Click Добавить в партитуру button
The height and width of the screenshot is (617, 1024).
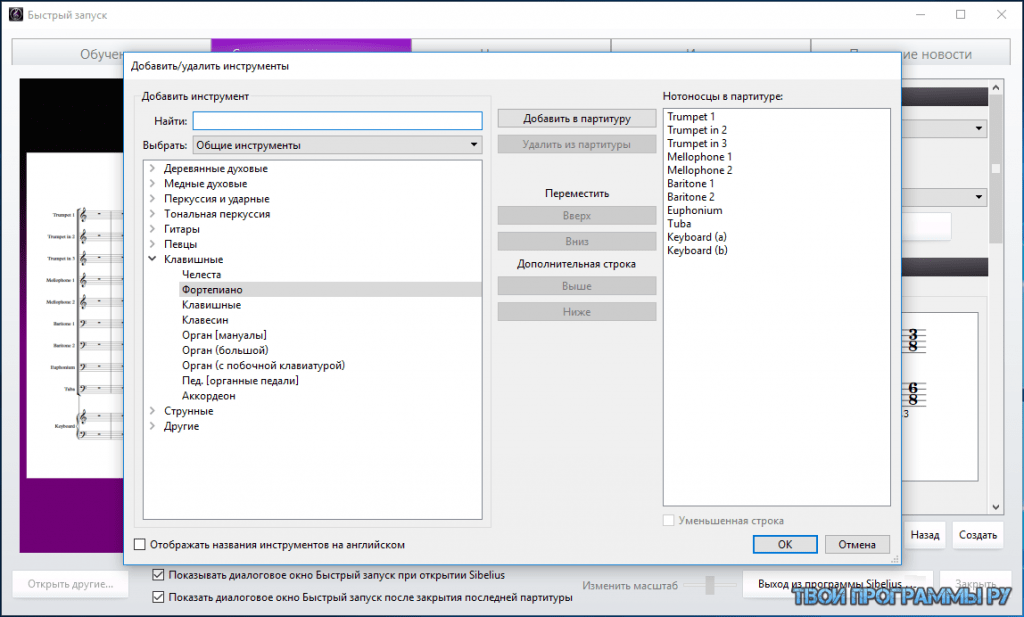pos(577,119)
